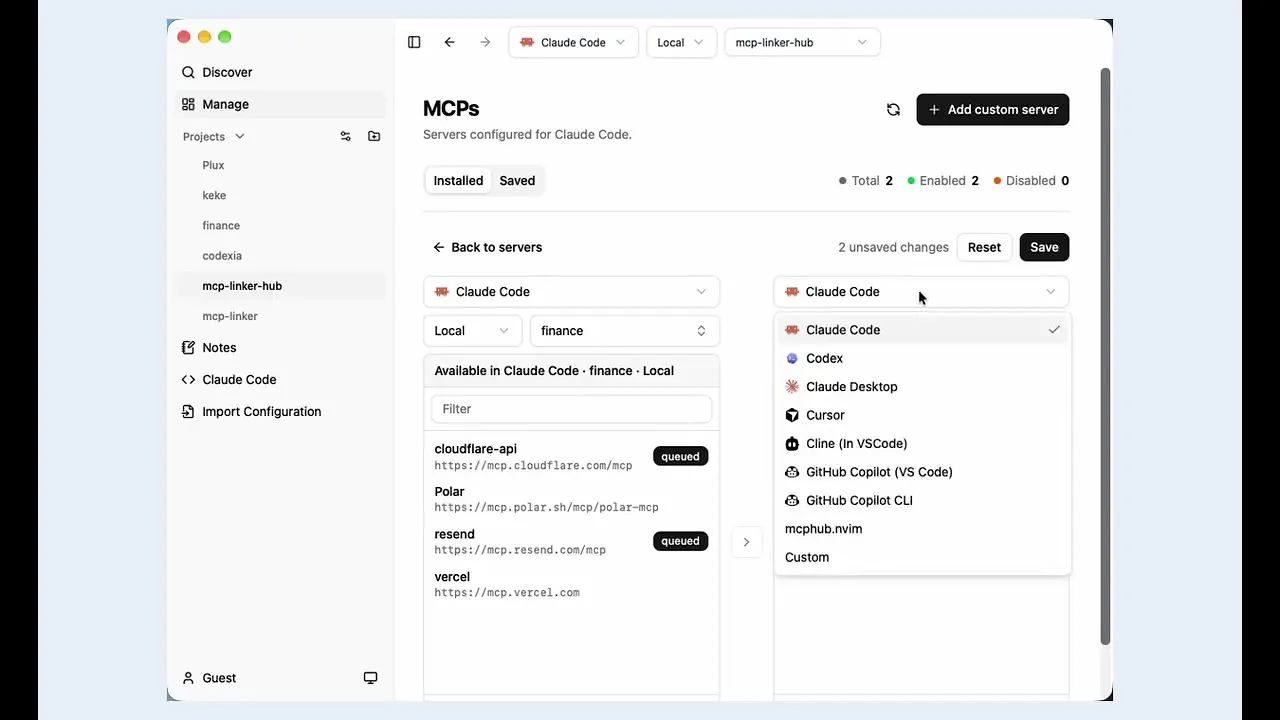
Task: Click the display monitor icon beside Guest
Action: 370,678
